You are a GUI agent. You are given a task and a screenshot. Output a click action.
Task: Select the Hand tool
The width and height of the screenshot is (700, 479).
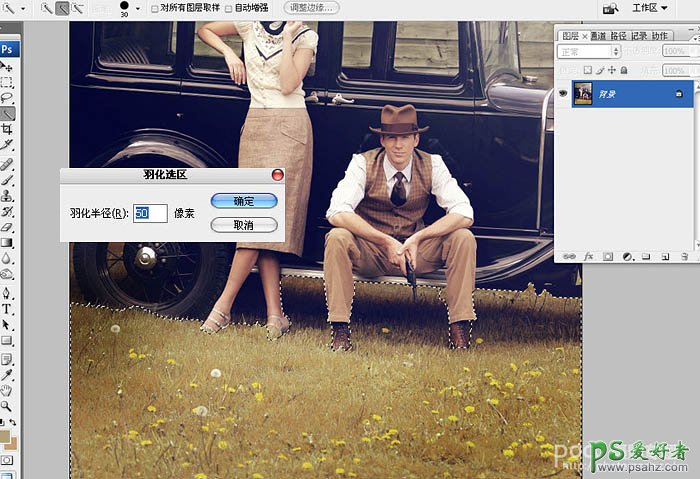coord(7,390)
